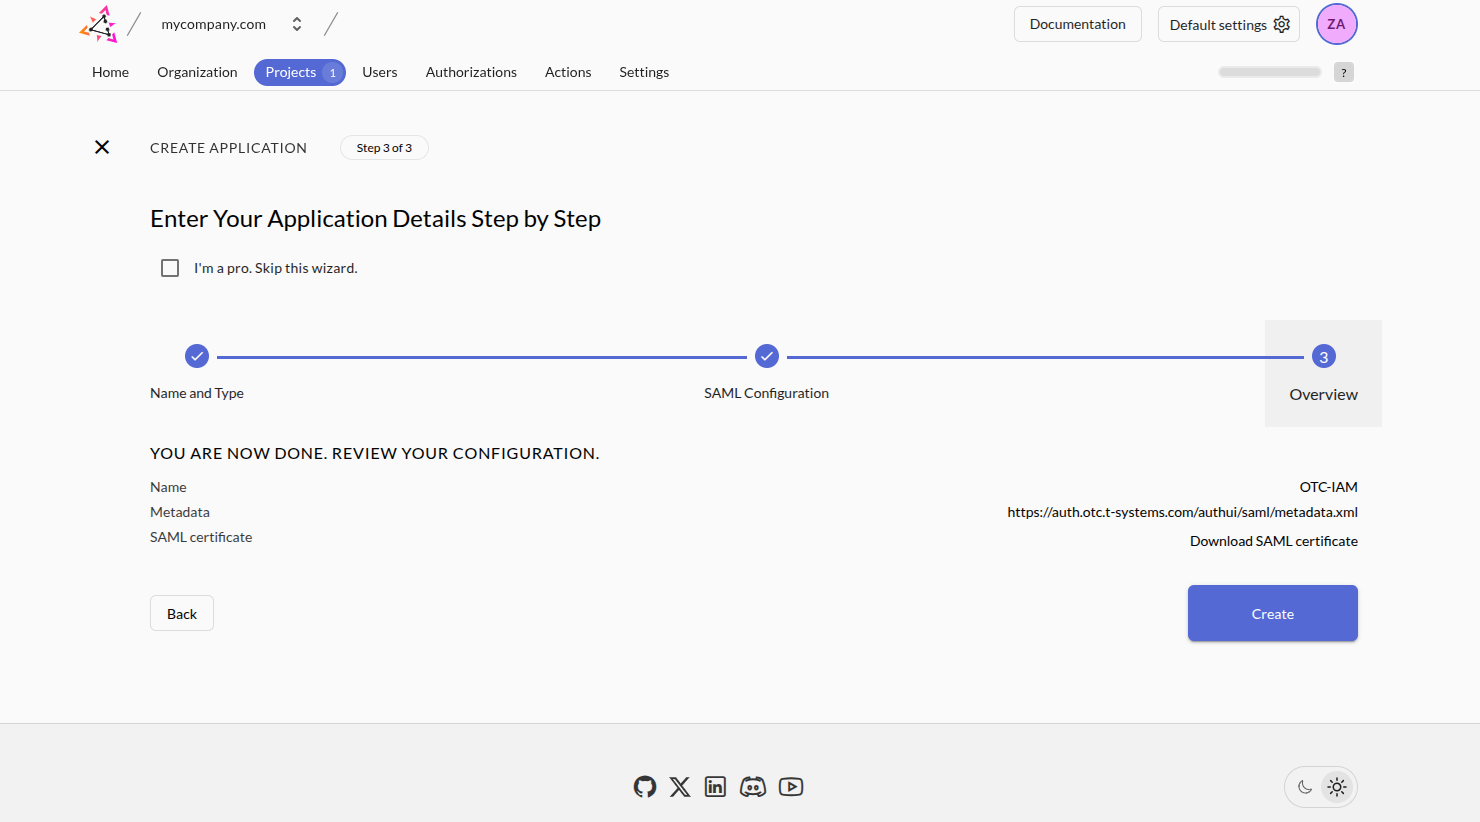The height and width of the screenshot is (822, 1480).
Task: Switch to light theme sun toggle
Action: click(x=1337, y=787)
